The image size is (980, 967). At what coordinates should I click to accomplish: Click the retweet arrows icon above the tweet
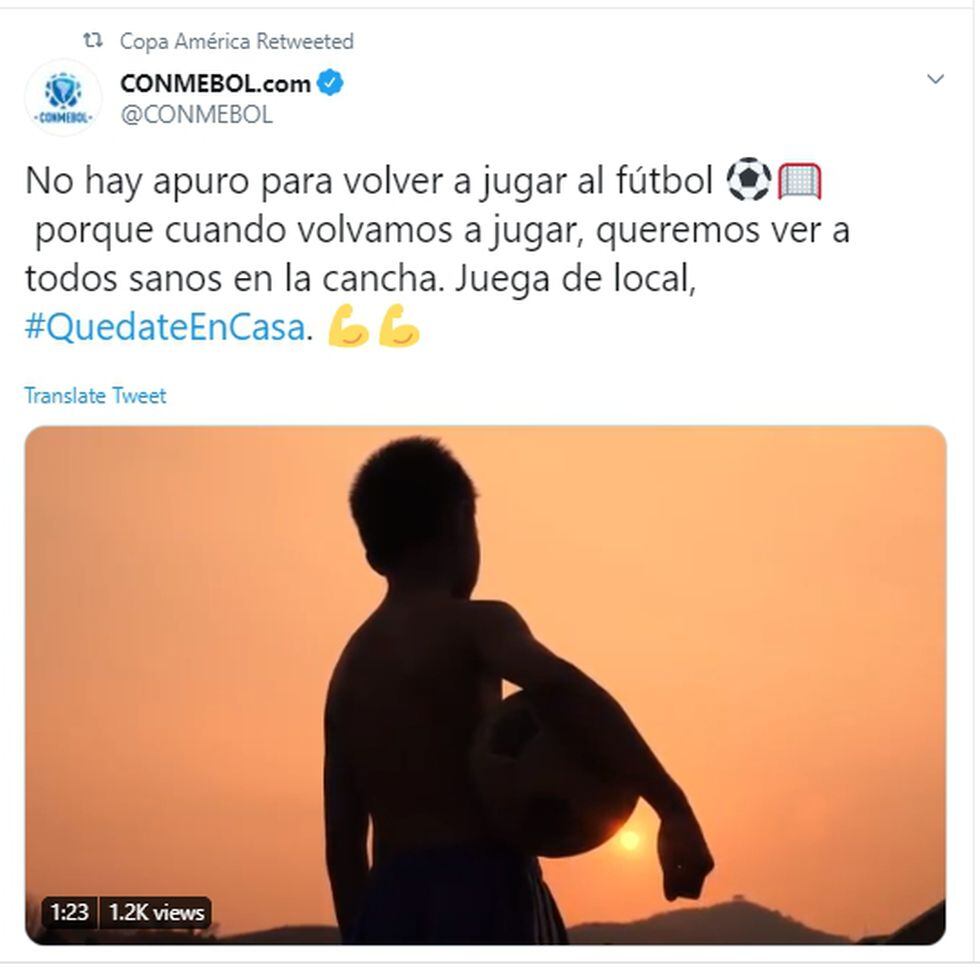point(93,41)
